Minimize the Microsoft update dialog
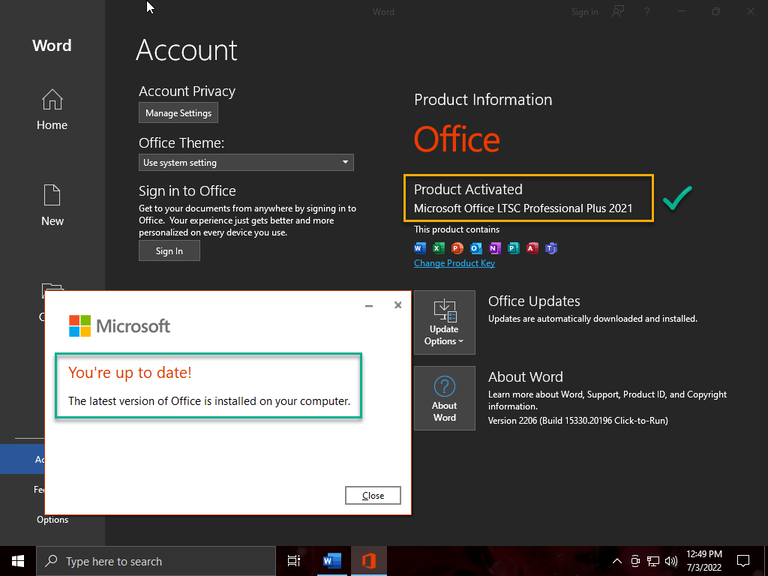This screenshot has height=576, width=768. 369,306
